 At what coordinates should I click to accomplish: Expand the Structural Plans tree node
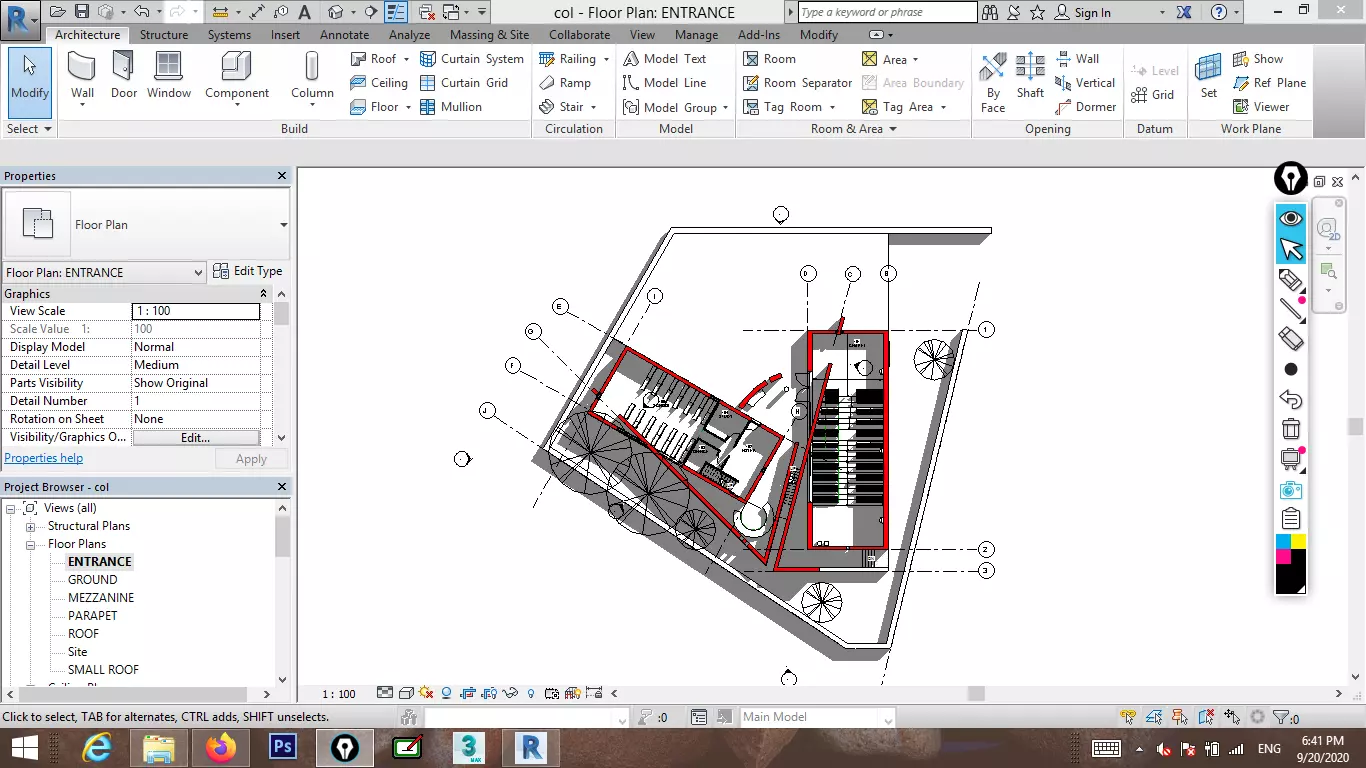click(30, 527)
